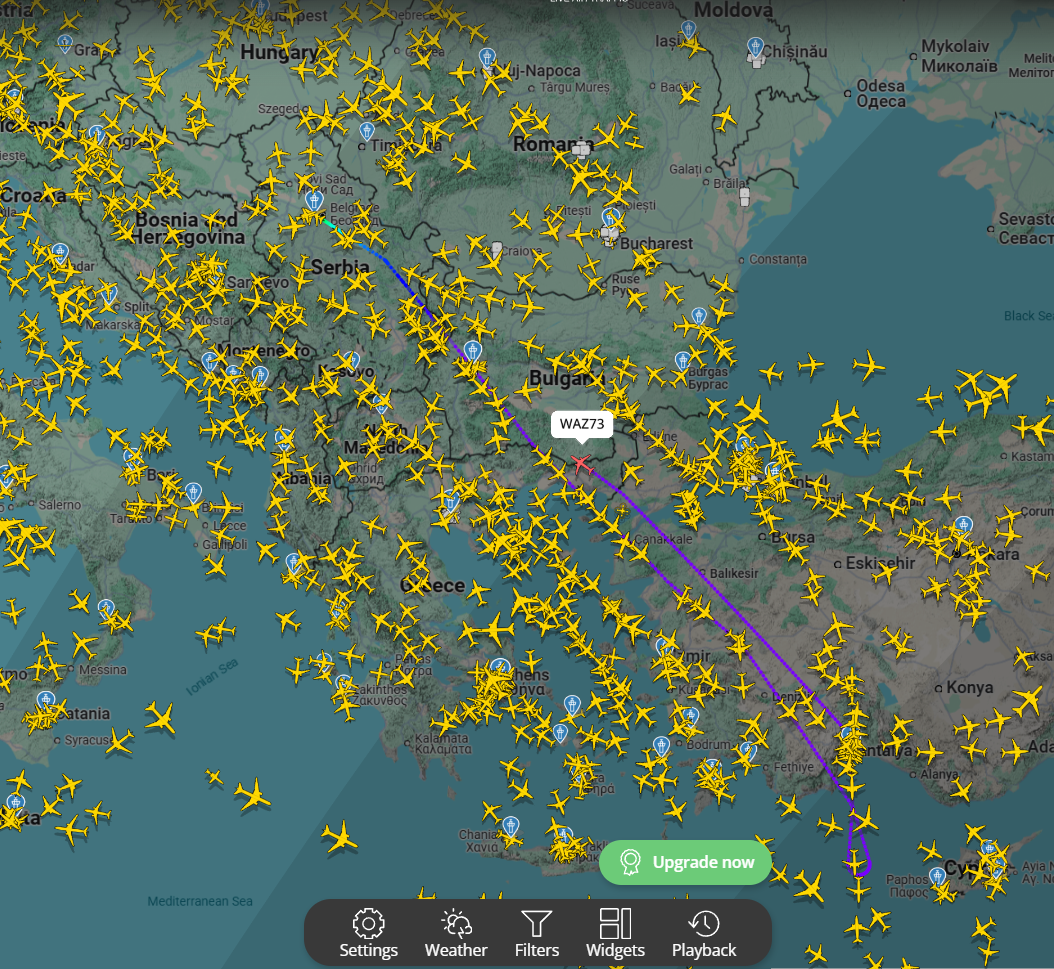Screen dimensions: 1054x969
Task: Open the Timișoara airport pin
Action: (x=367, y=131)
